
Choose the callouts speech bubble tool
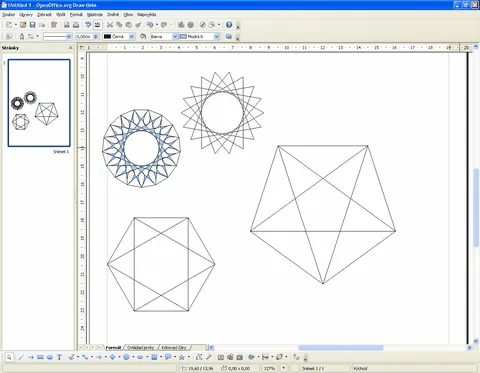(168, 357)
